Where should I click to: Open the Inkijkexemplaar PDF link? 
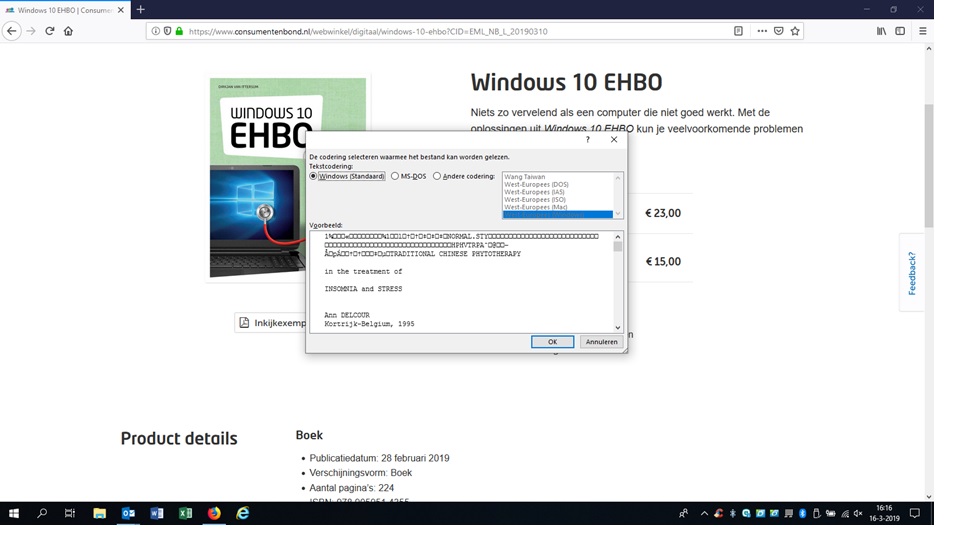(271, 323)
